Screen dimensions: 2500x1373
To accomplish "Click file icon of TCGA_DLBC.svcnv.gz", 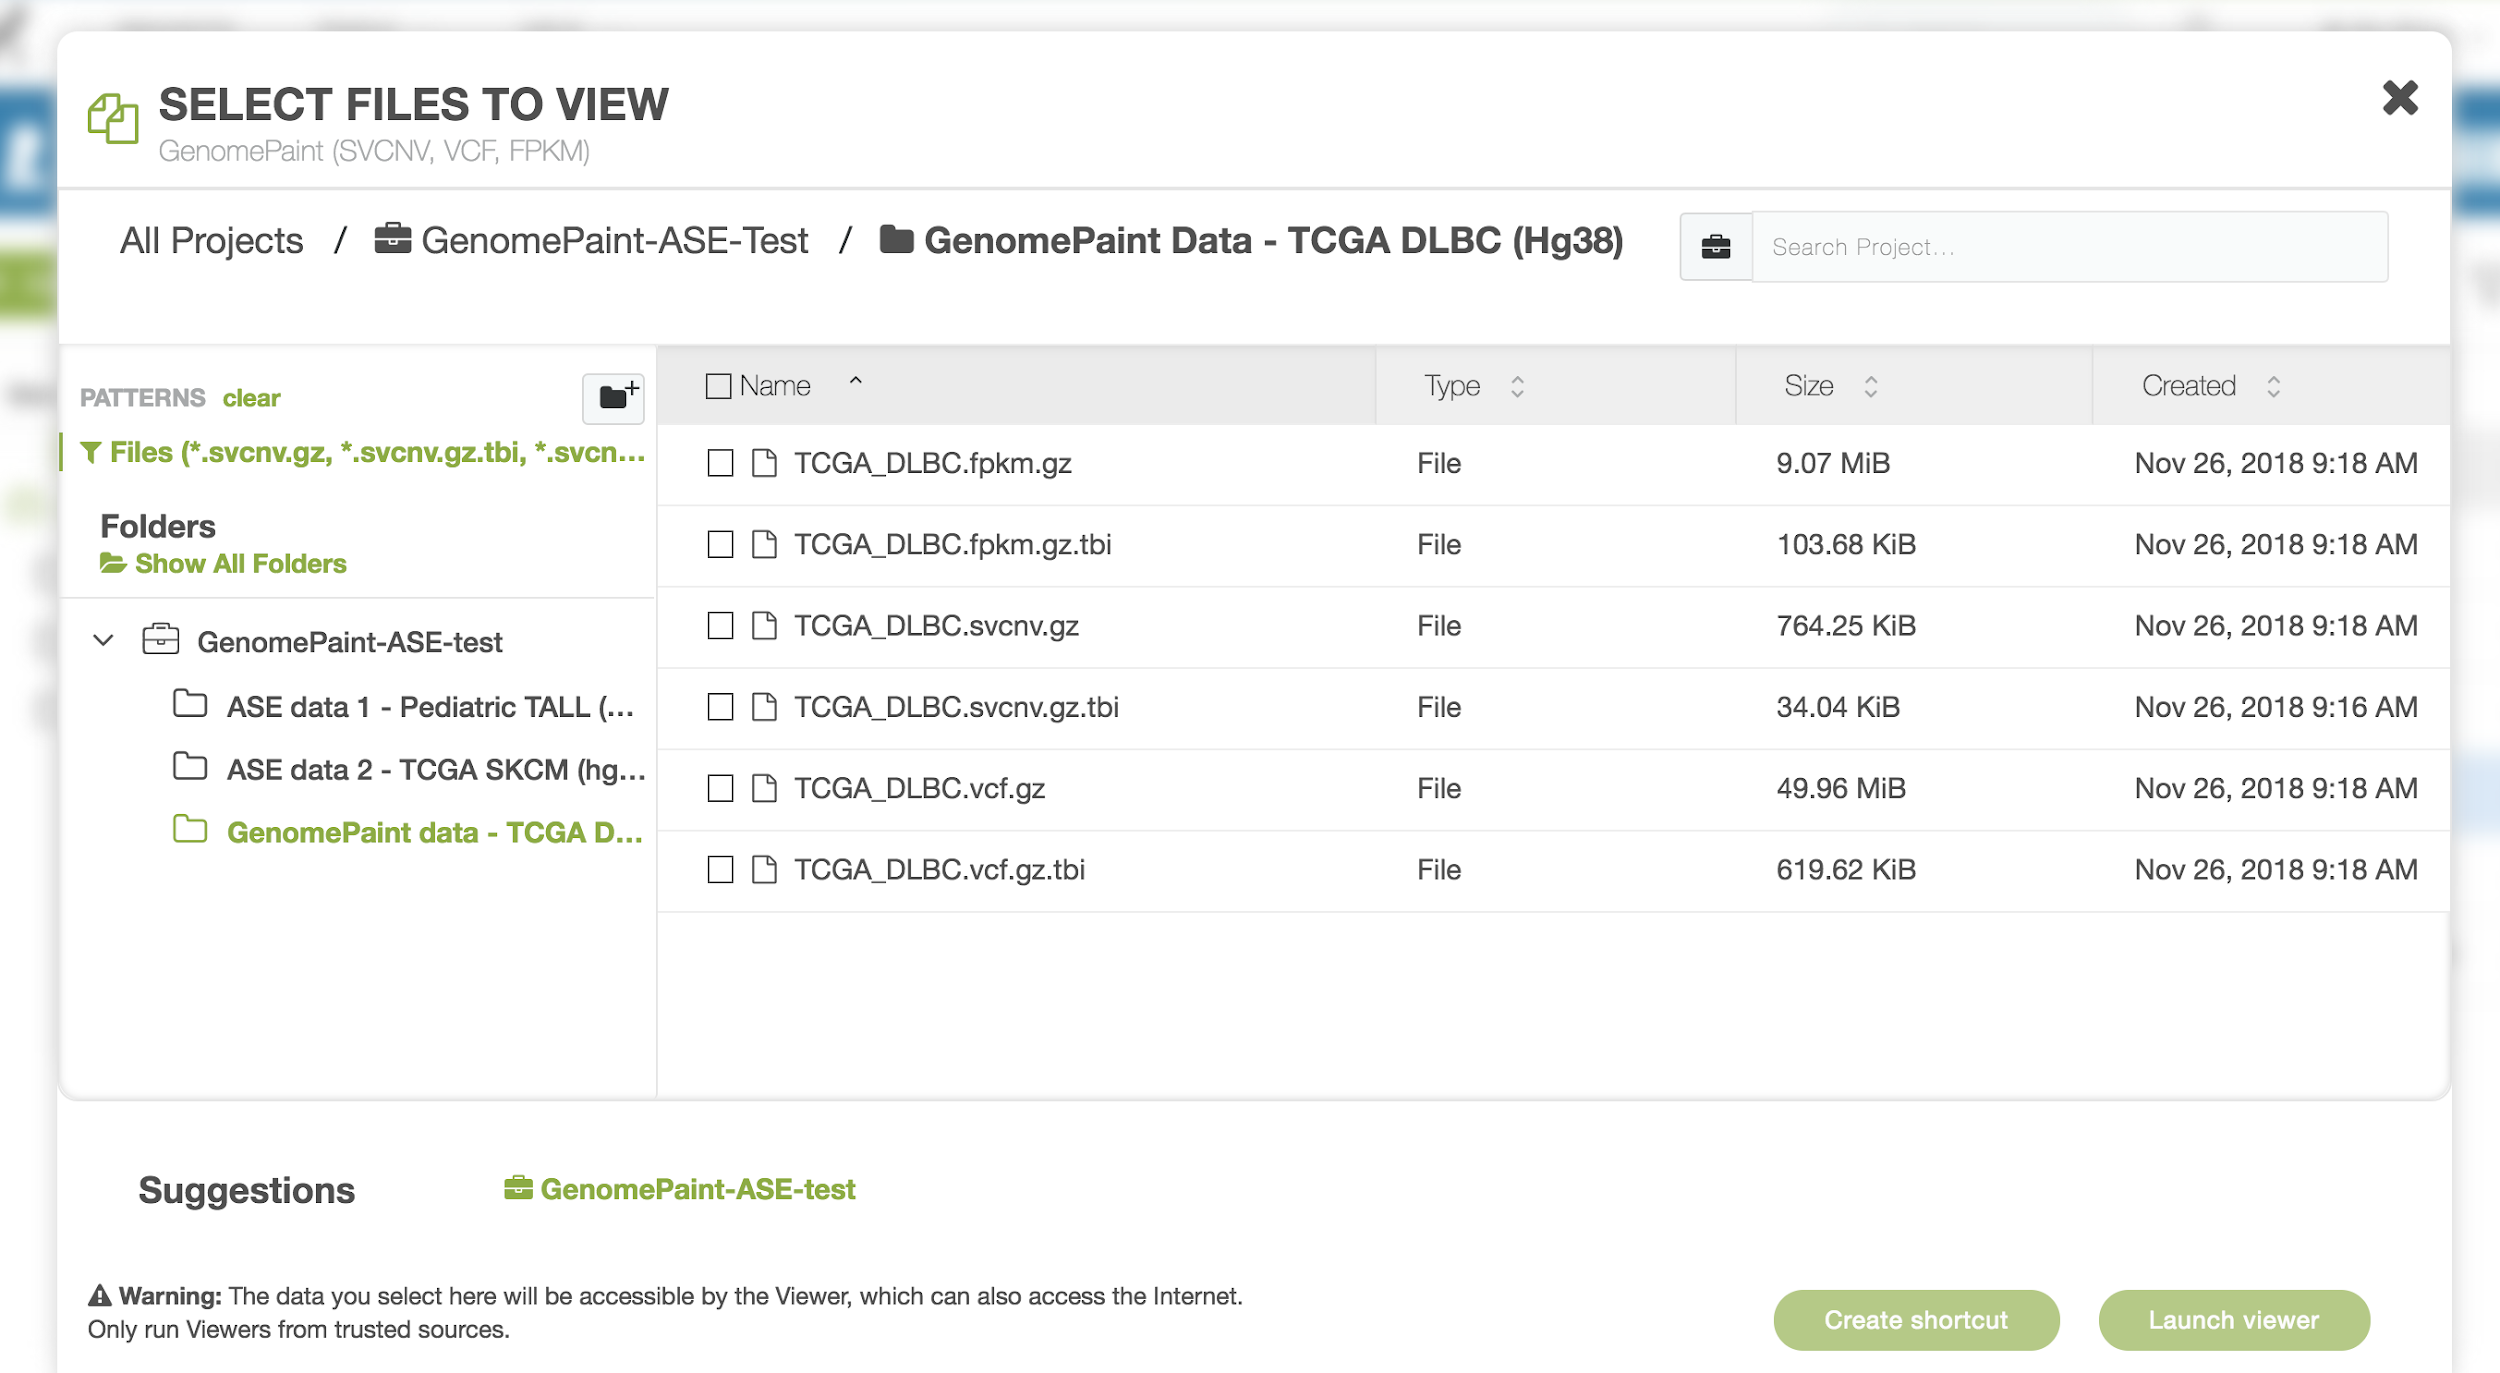I will click(764, 625).
